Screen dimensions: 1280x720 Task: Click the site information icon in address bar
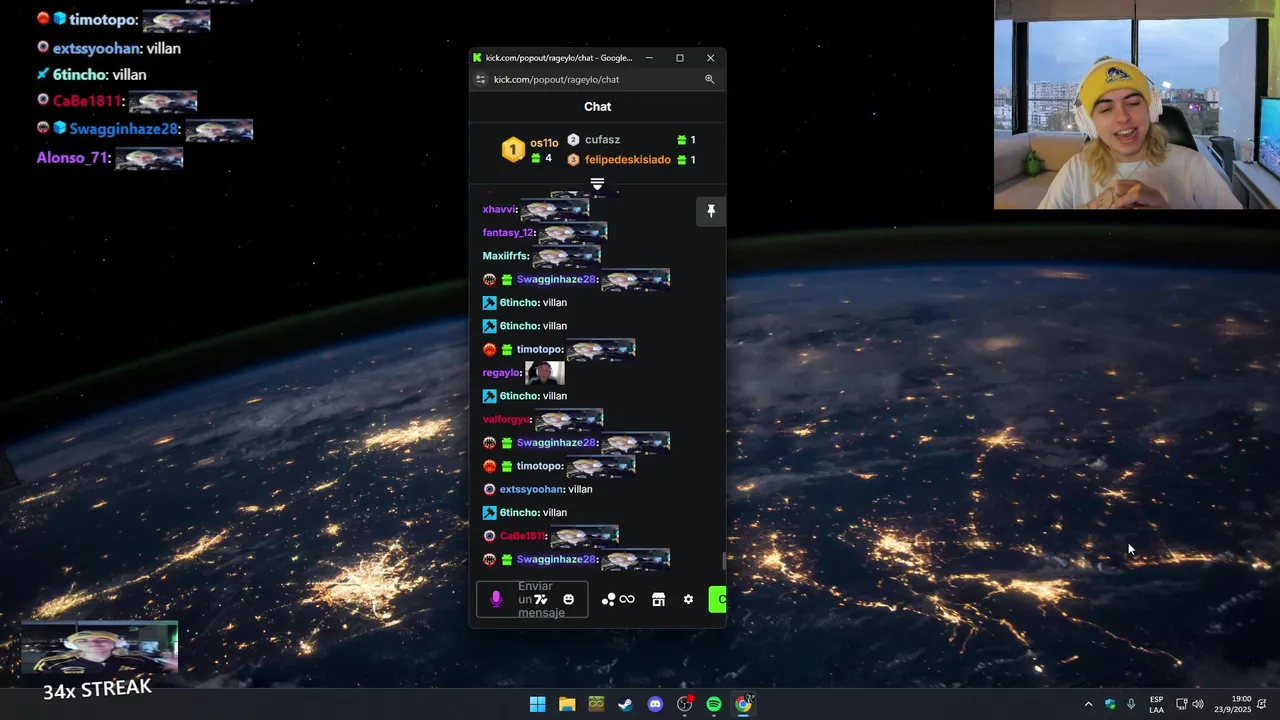[x=481, y=79]
